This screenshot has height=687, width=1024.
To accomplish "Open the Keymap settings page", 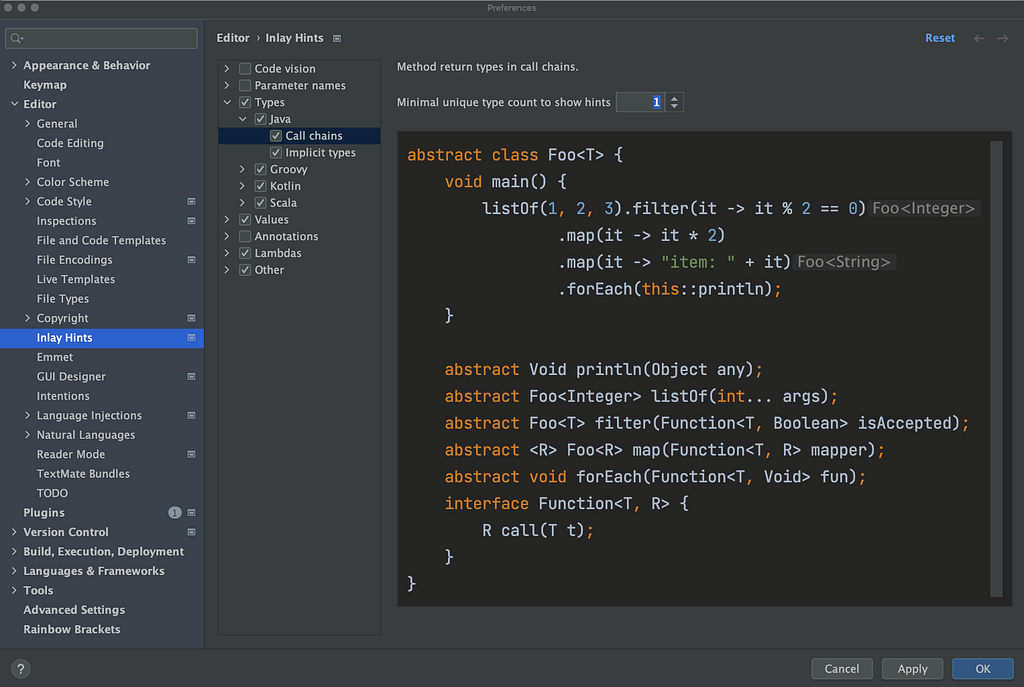I will click(x=44, y=85).
